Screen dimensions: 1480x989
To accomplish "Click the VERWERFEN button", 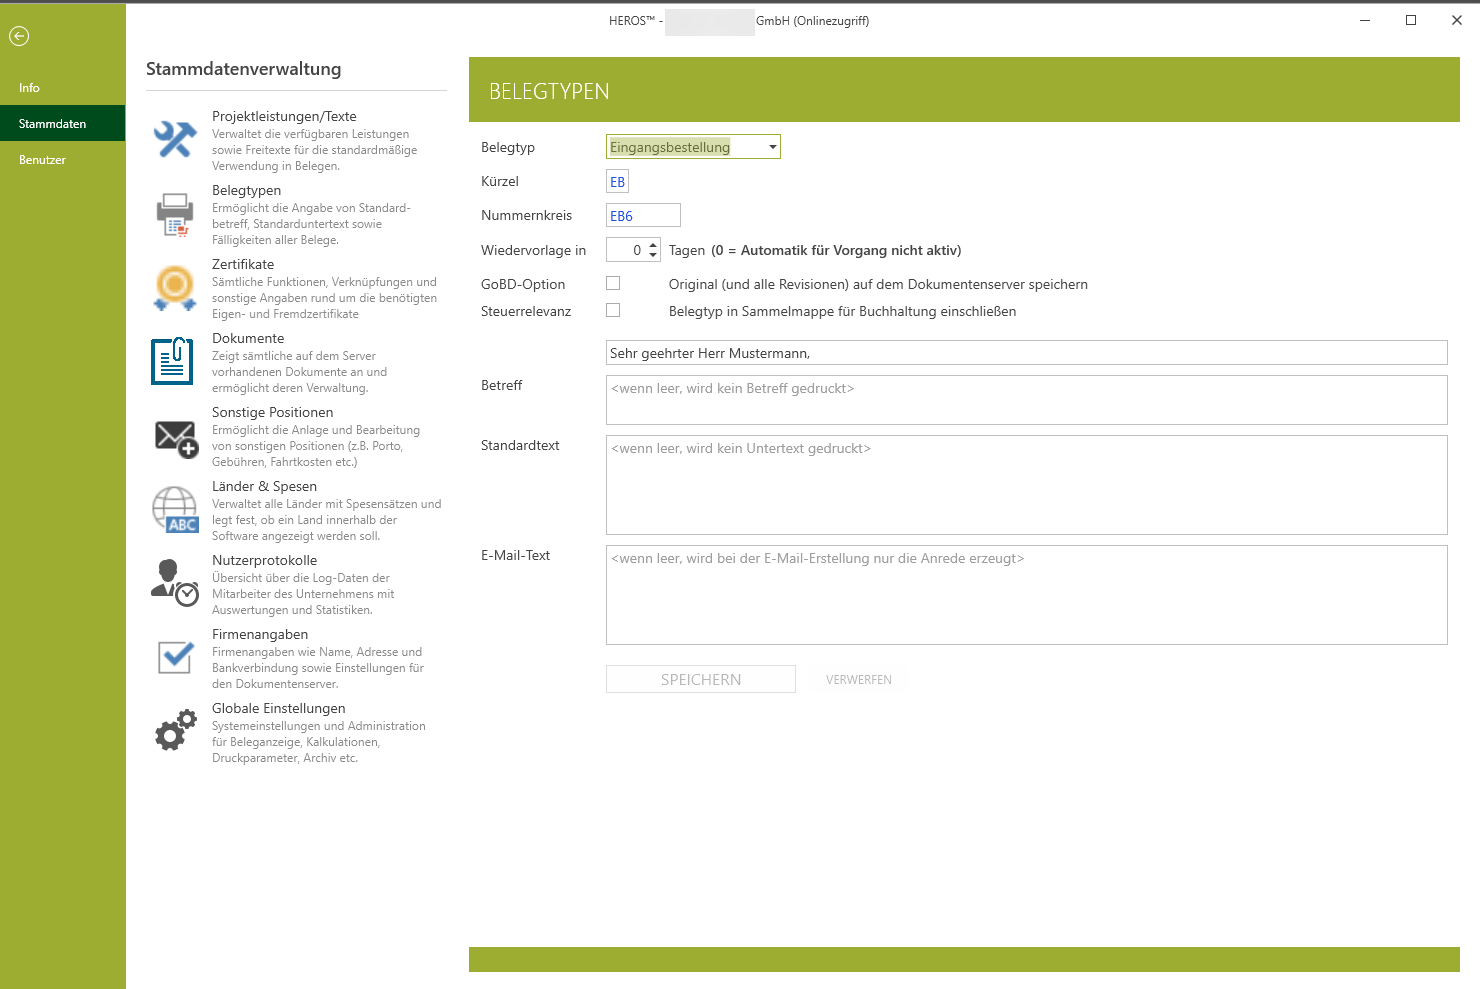I will 858,680.
